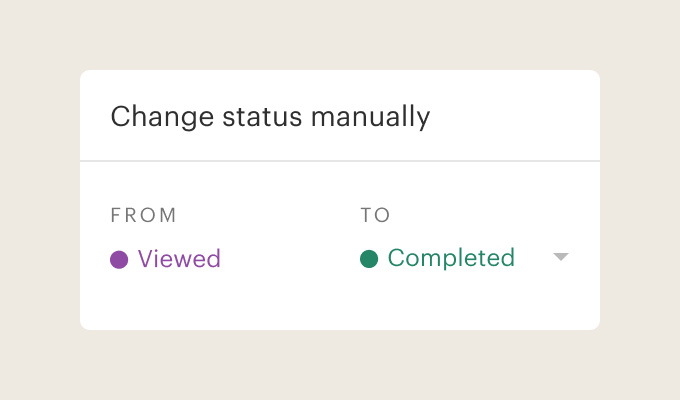The height and width of the screenshot is (400, 680).
Task: Click the empty gap between Viewed and Completed
Action: tap(290, 259)
